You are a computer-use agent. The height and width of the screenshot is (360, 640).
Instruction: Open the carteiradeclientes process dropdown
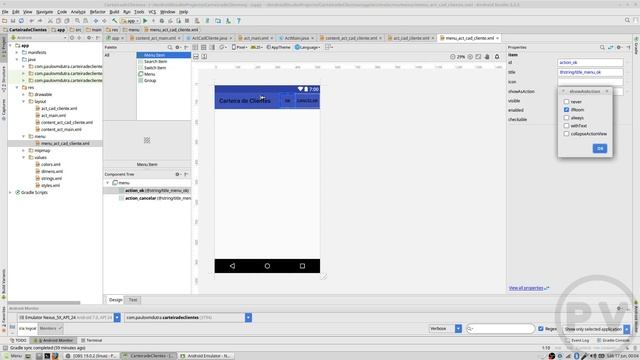(248, 318)
